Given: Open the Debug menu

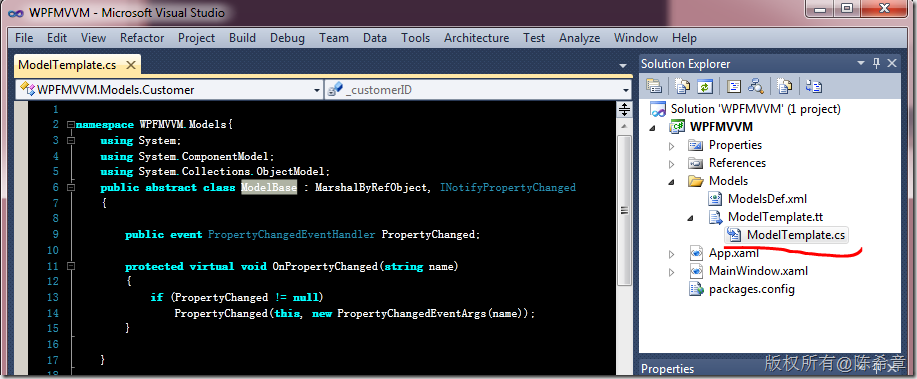Looking at the screenshot, I should coord(287,38).
